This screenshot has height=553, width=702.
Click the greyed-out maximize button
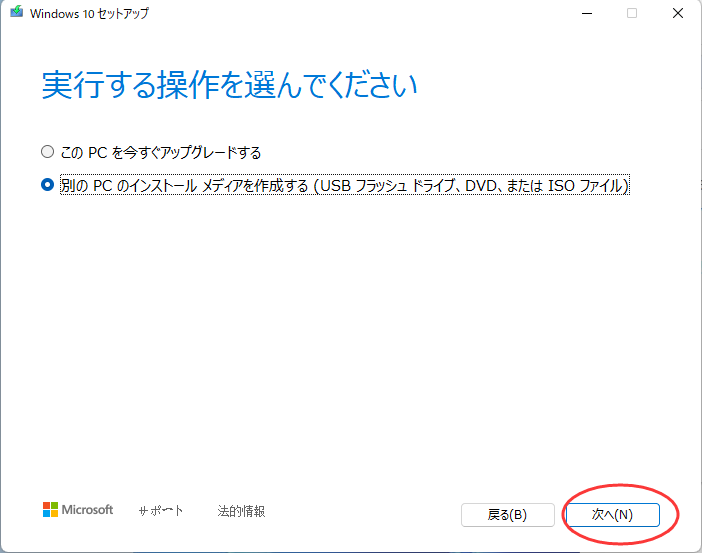[632, 14]
